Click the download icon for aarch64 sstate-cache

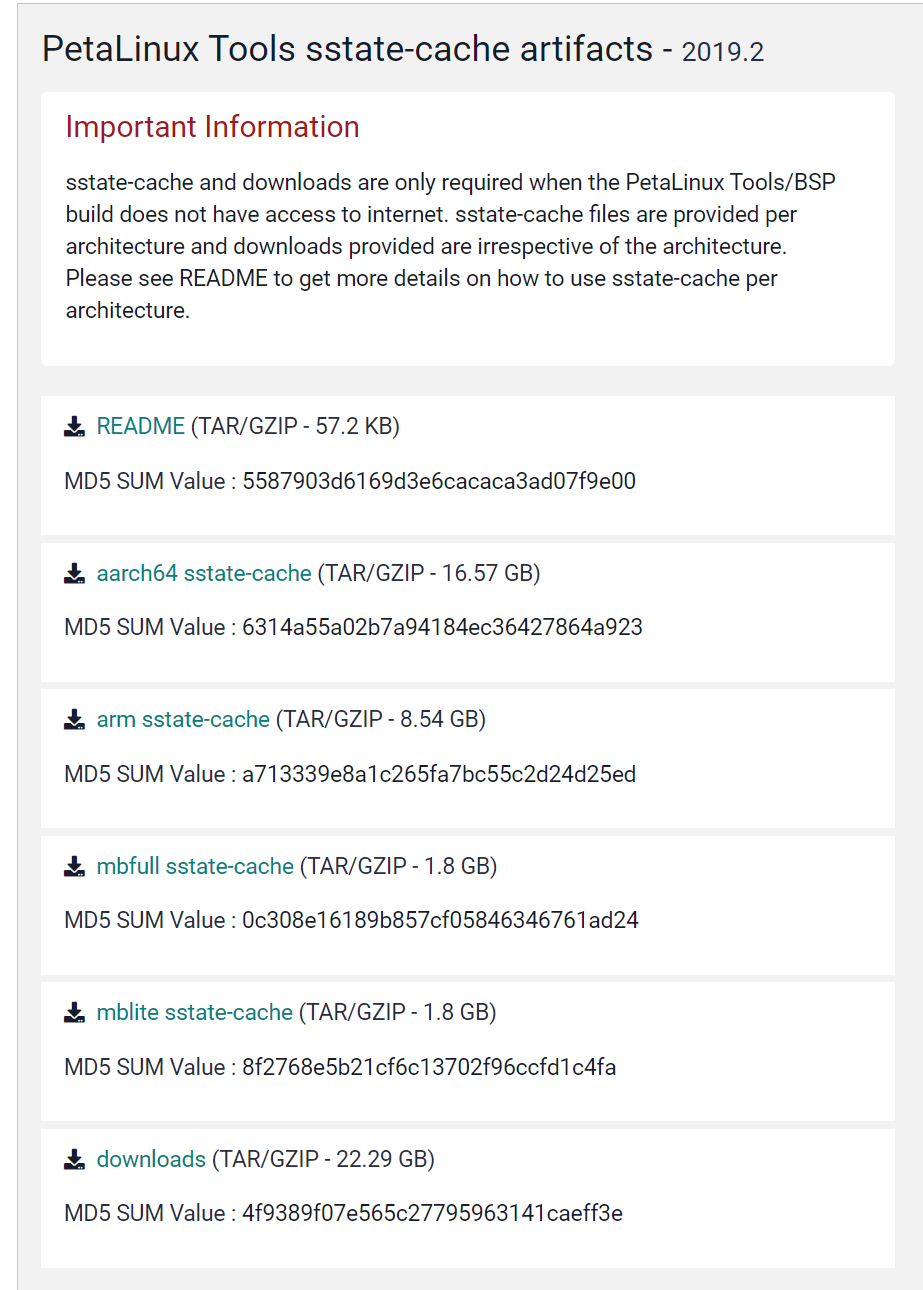point(73,573)
